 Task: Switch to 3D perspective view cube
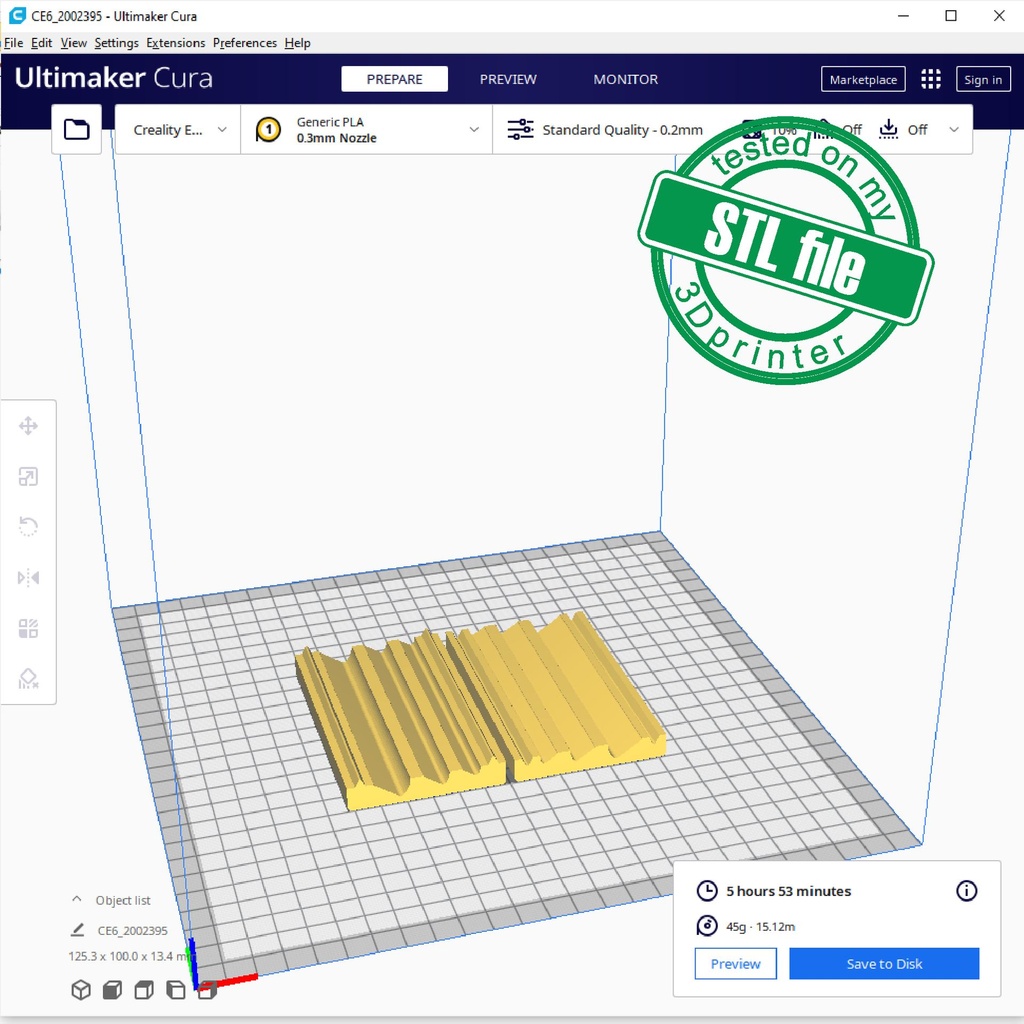pos(81,990)
